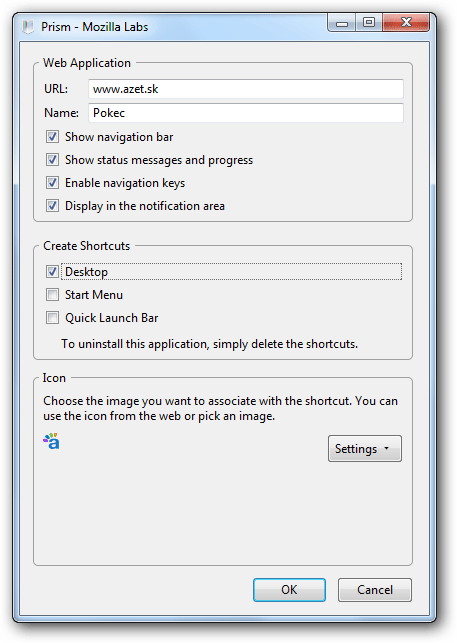Minimize the Prism window

point(342,23)
